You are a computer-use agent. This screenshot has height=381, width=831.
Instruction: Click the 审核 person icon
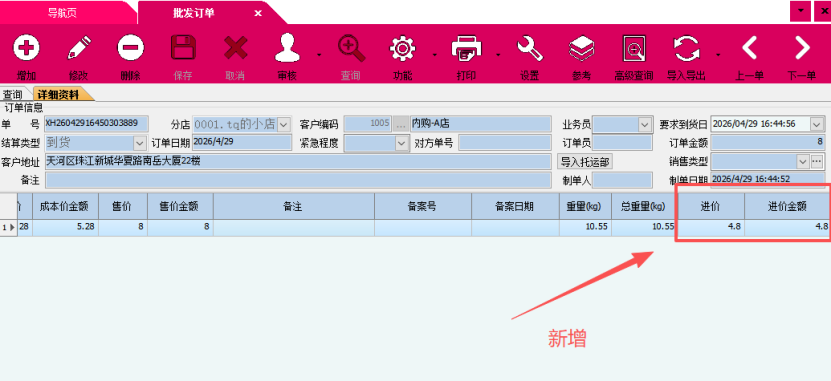(x=287, y=48)
